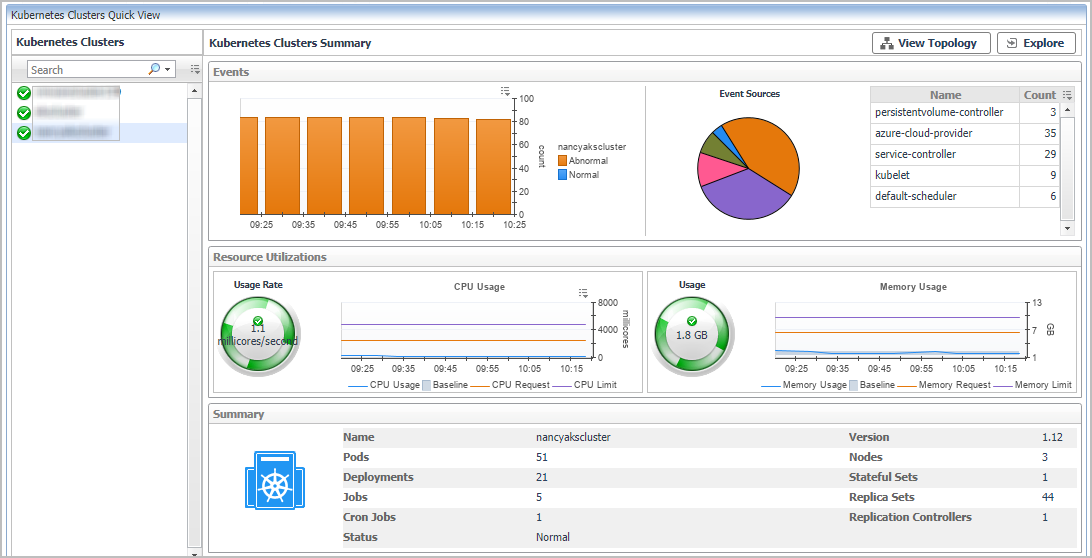Select the first cluster in the list

point(75,93)
